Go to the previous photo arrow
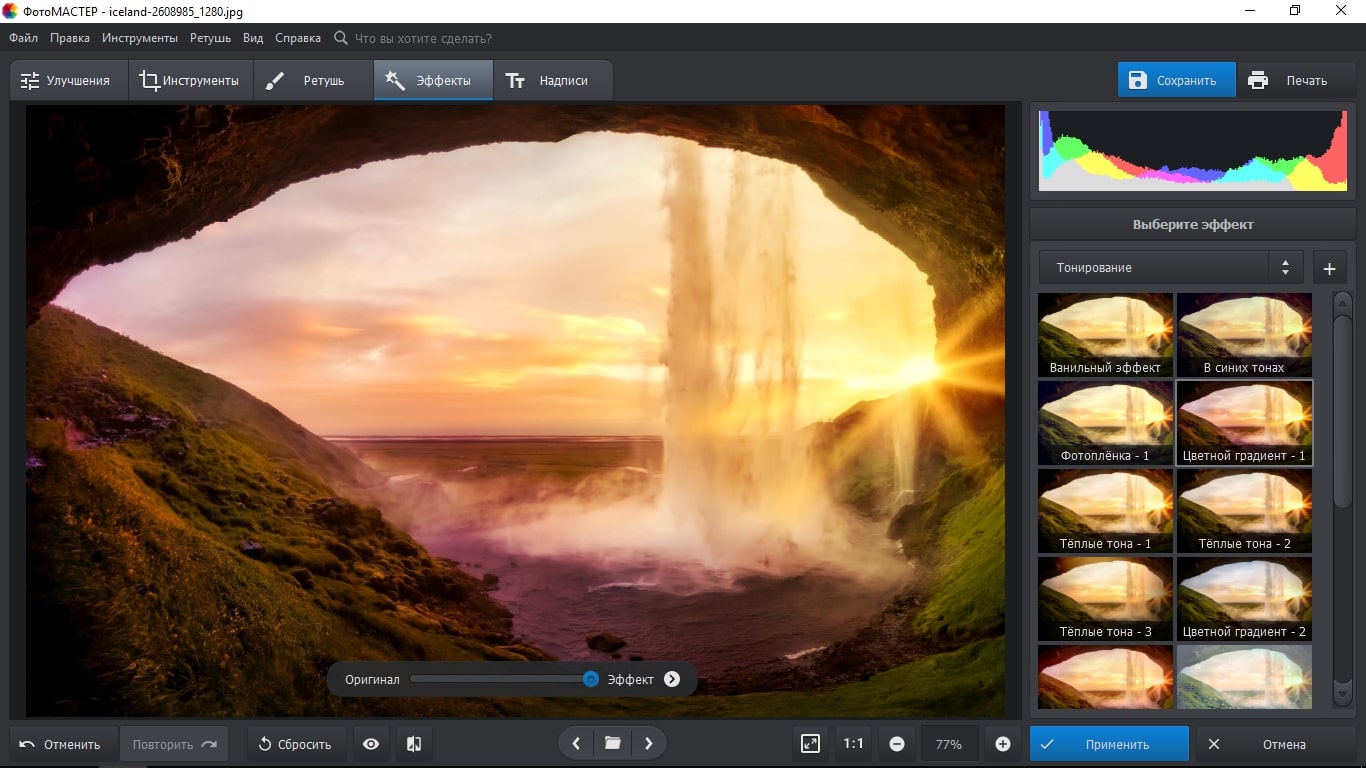The image size is (1366, 768). pos(576,743)
